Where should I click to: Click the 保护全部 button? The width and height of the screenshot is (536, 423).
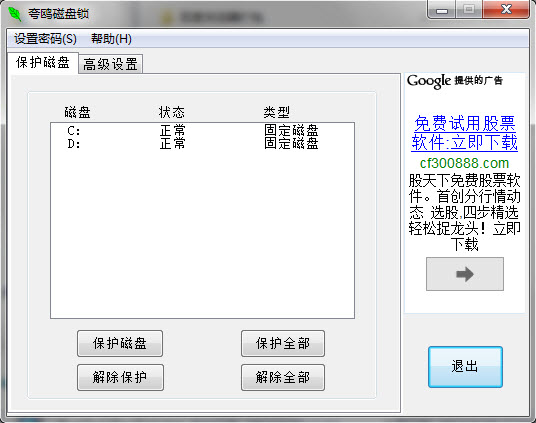coord(283,343)
